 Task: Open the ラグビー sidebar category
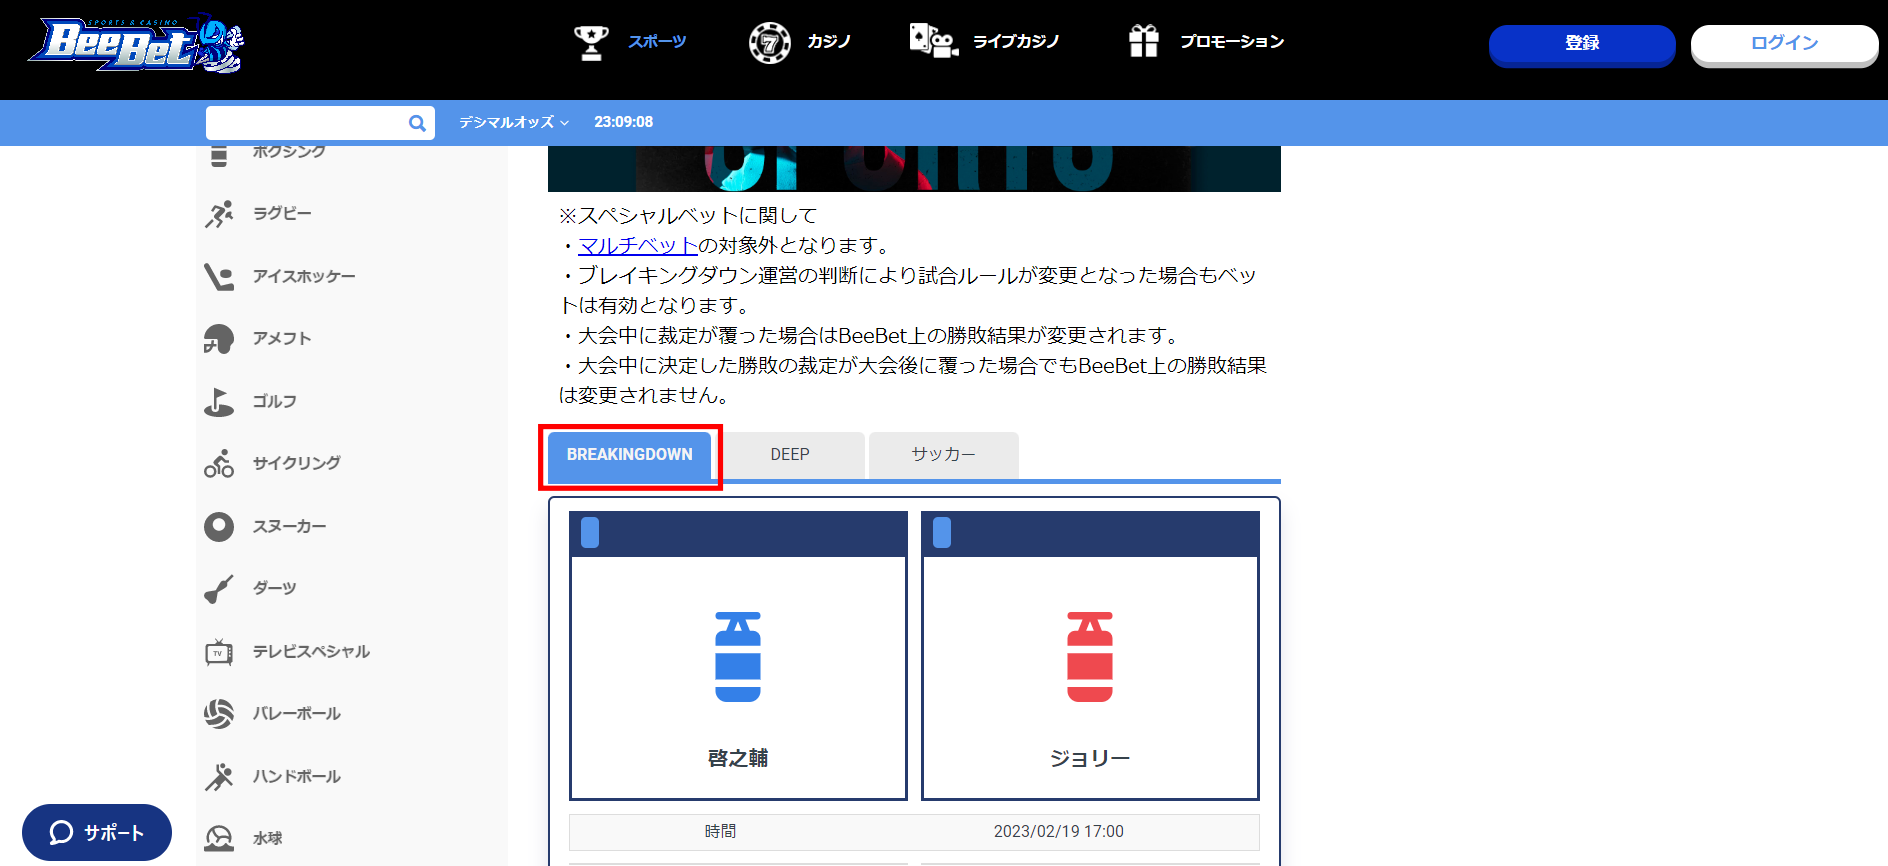coord(282,214)
